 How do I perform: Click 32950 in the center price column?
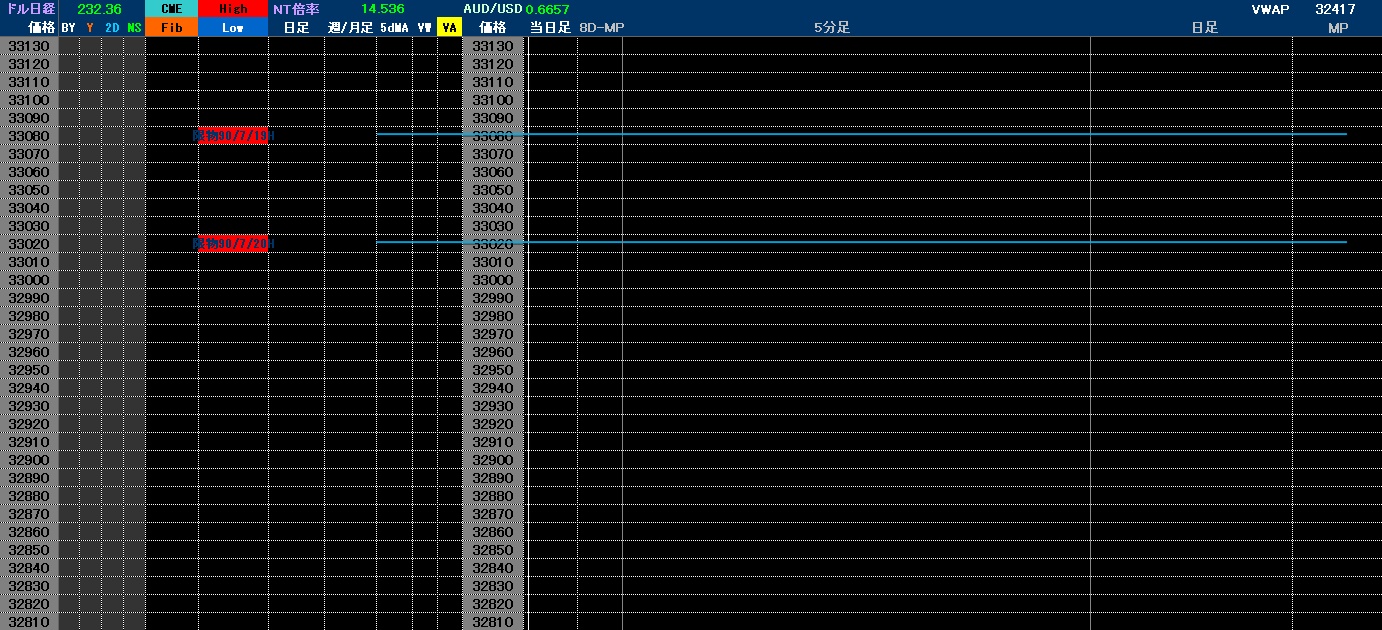[492, 371]
